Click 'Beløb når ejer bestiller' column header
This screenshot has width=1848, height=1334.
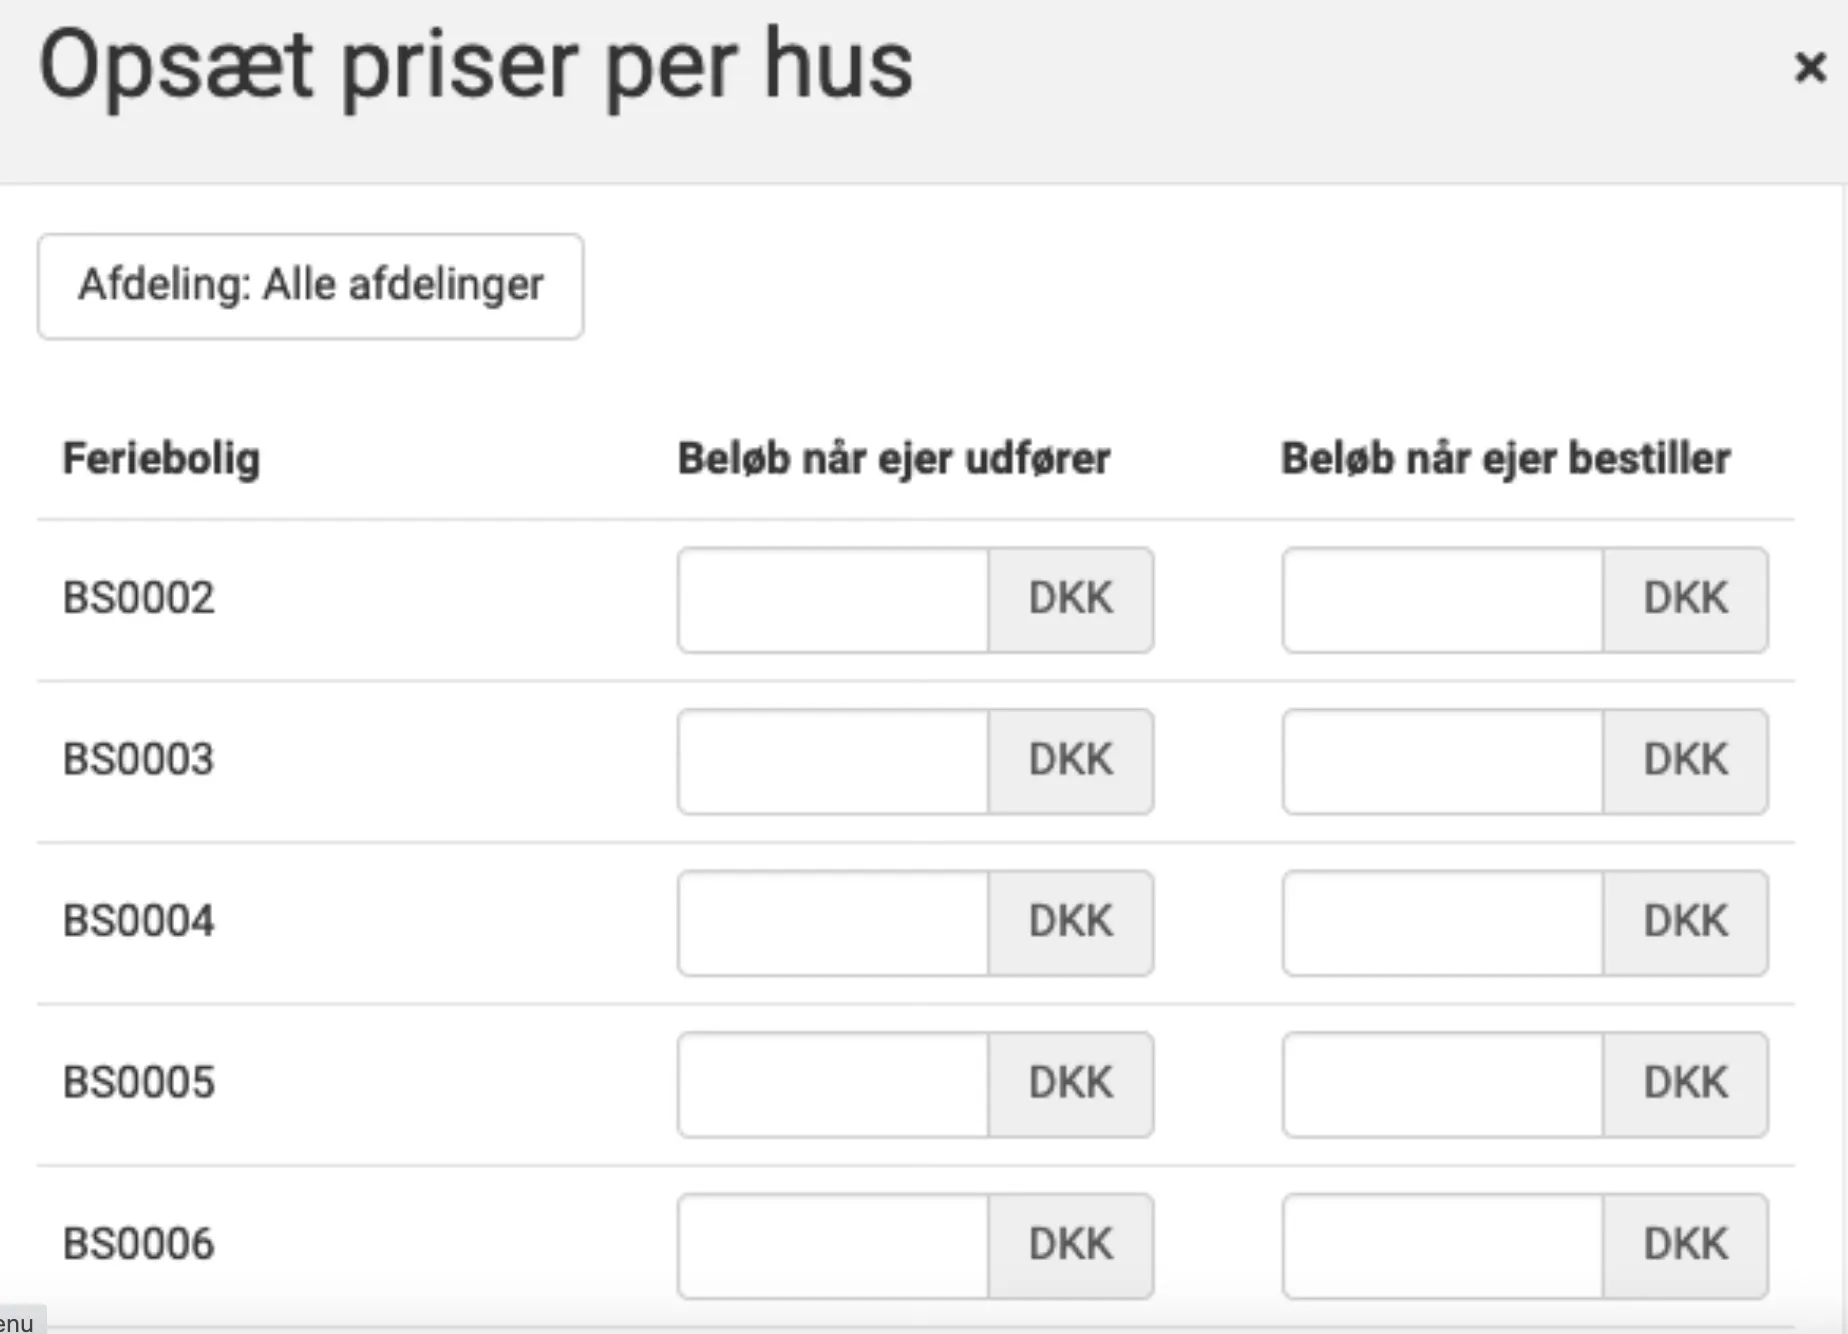point(1506,459)
